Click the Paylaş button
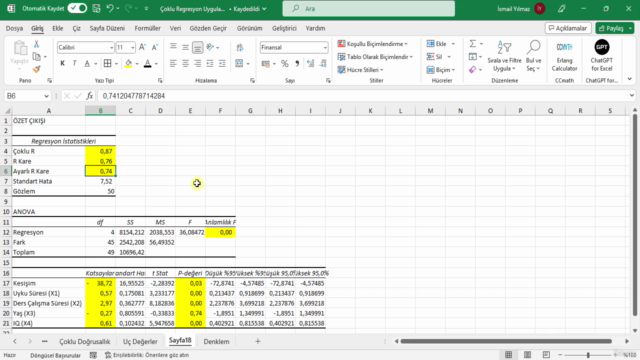 click(615, 28)
